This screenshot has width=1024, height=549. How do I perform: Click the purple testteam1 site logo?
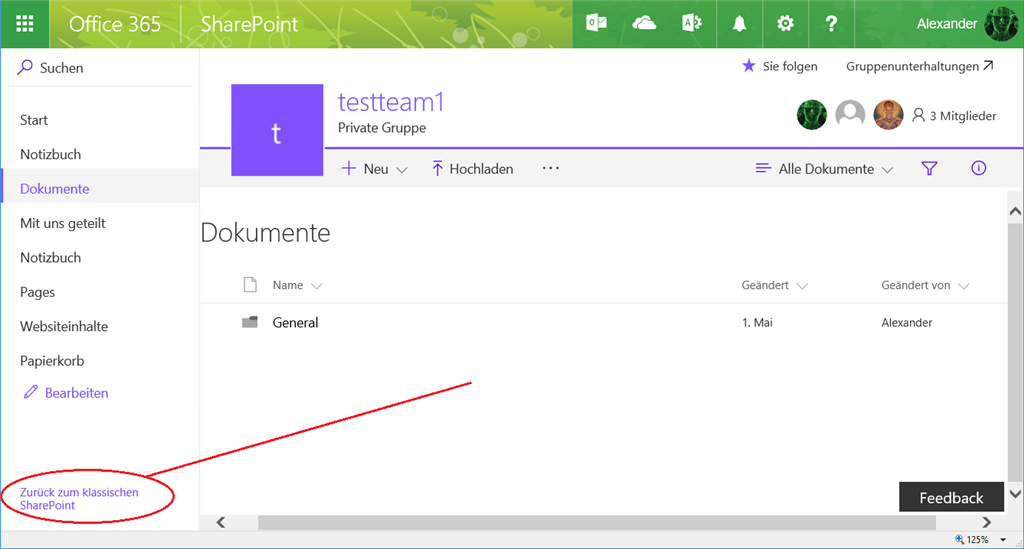click(x=277, y=130)
